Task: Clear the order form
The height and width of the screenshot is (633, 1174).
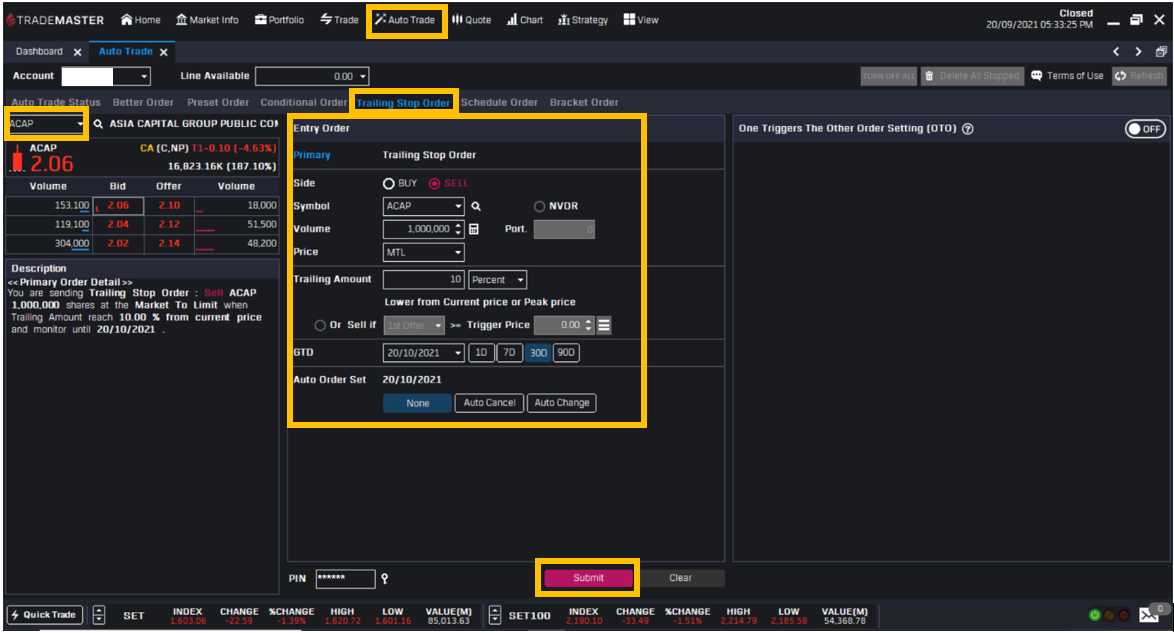Action: [x=681, y=578]
